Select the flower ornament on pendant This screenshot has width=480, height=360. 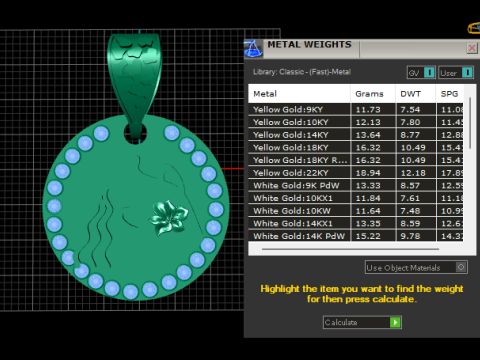click(168, 218)
